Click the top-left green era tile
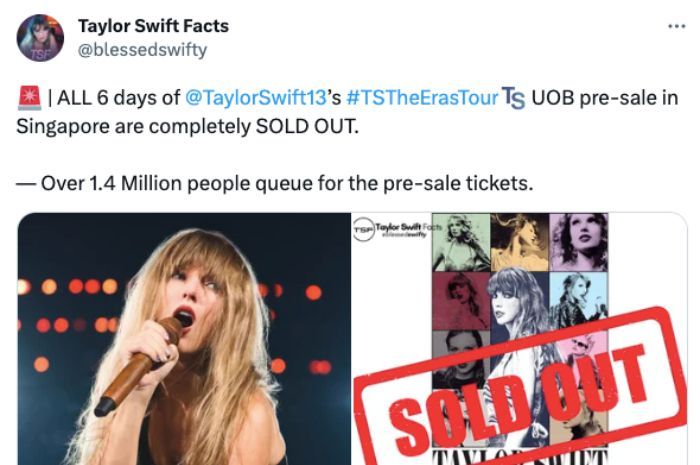Image resolution: width=700 pixels, height=465 pixels. click(x=461, y=242)
